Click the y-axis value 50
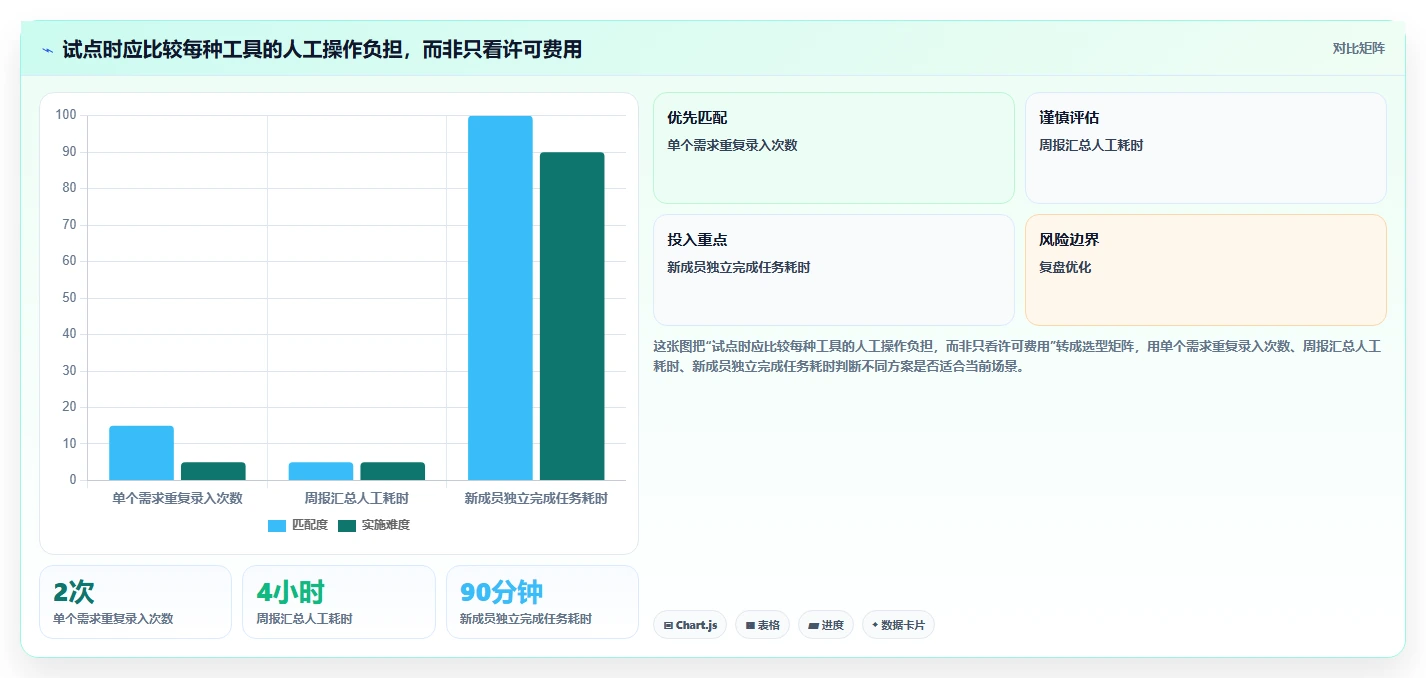Screen dimensions: 1426x678 click(x=69, y=298)
